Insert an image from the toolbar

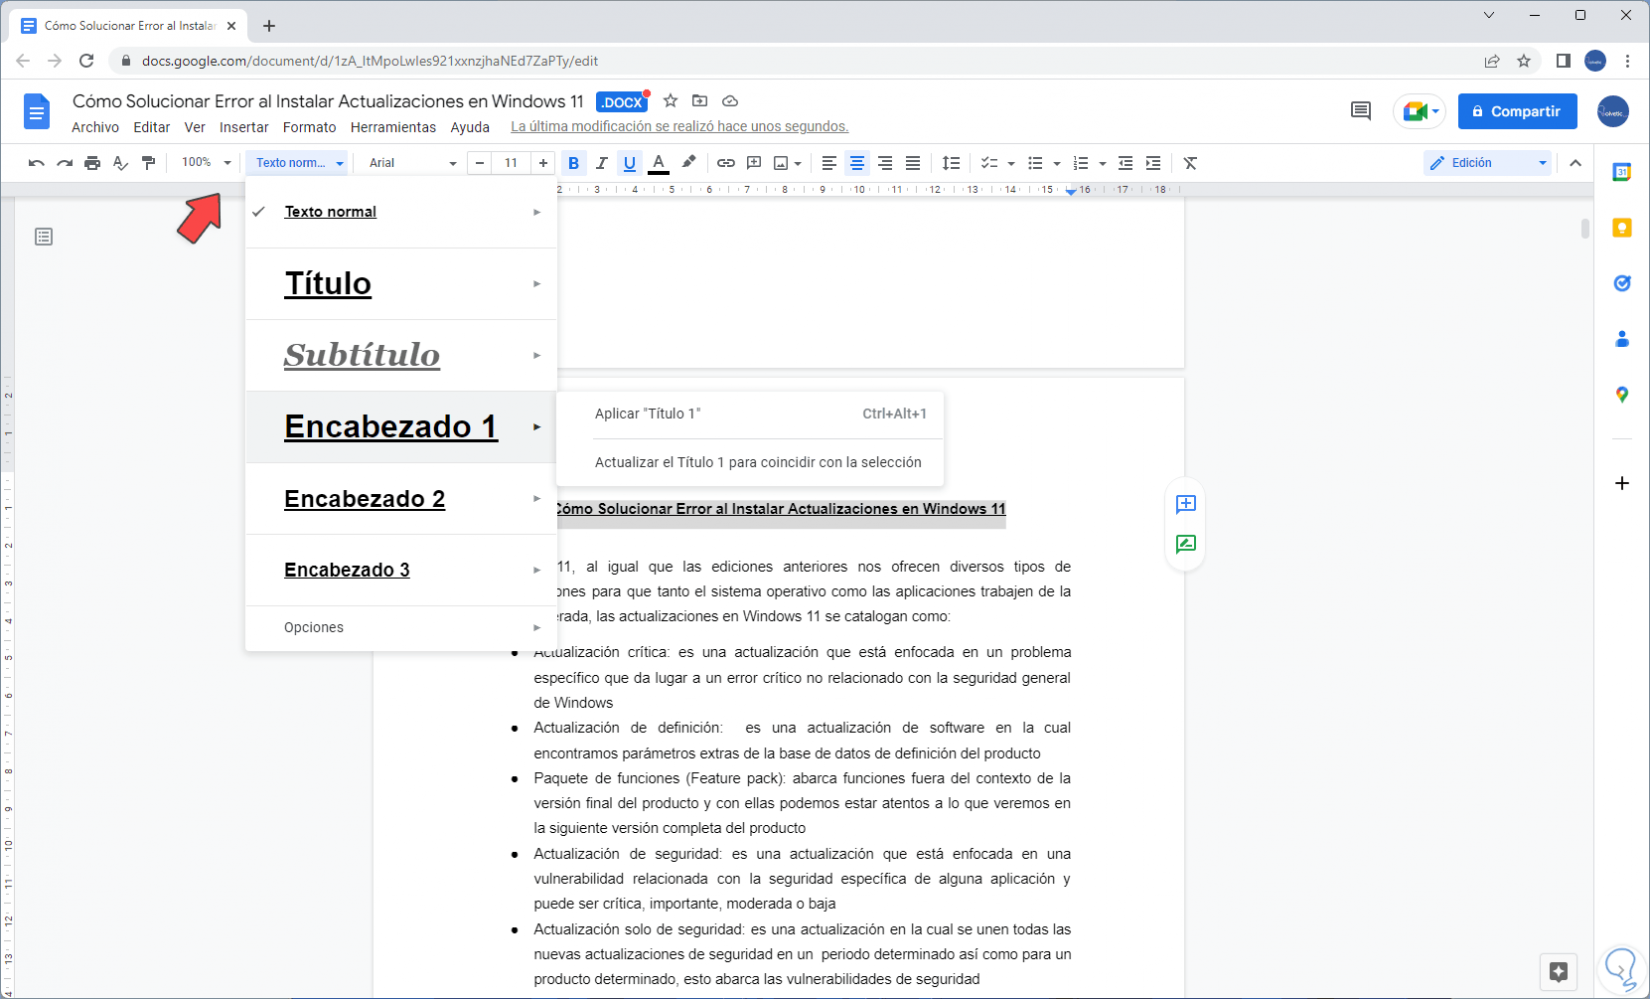pyautogui.click(x=781, y=163)
